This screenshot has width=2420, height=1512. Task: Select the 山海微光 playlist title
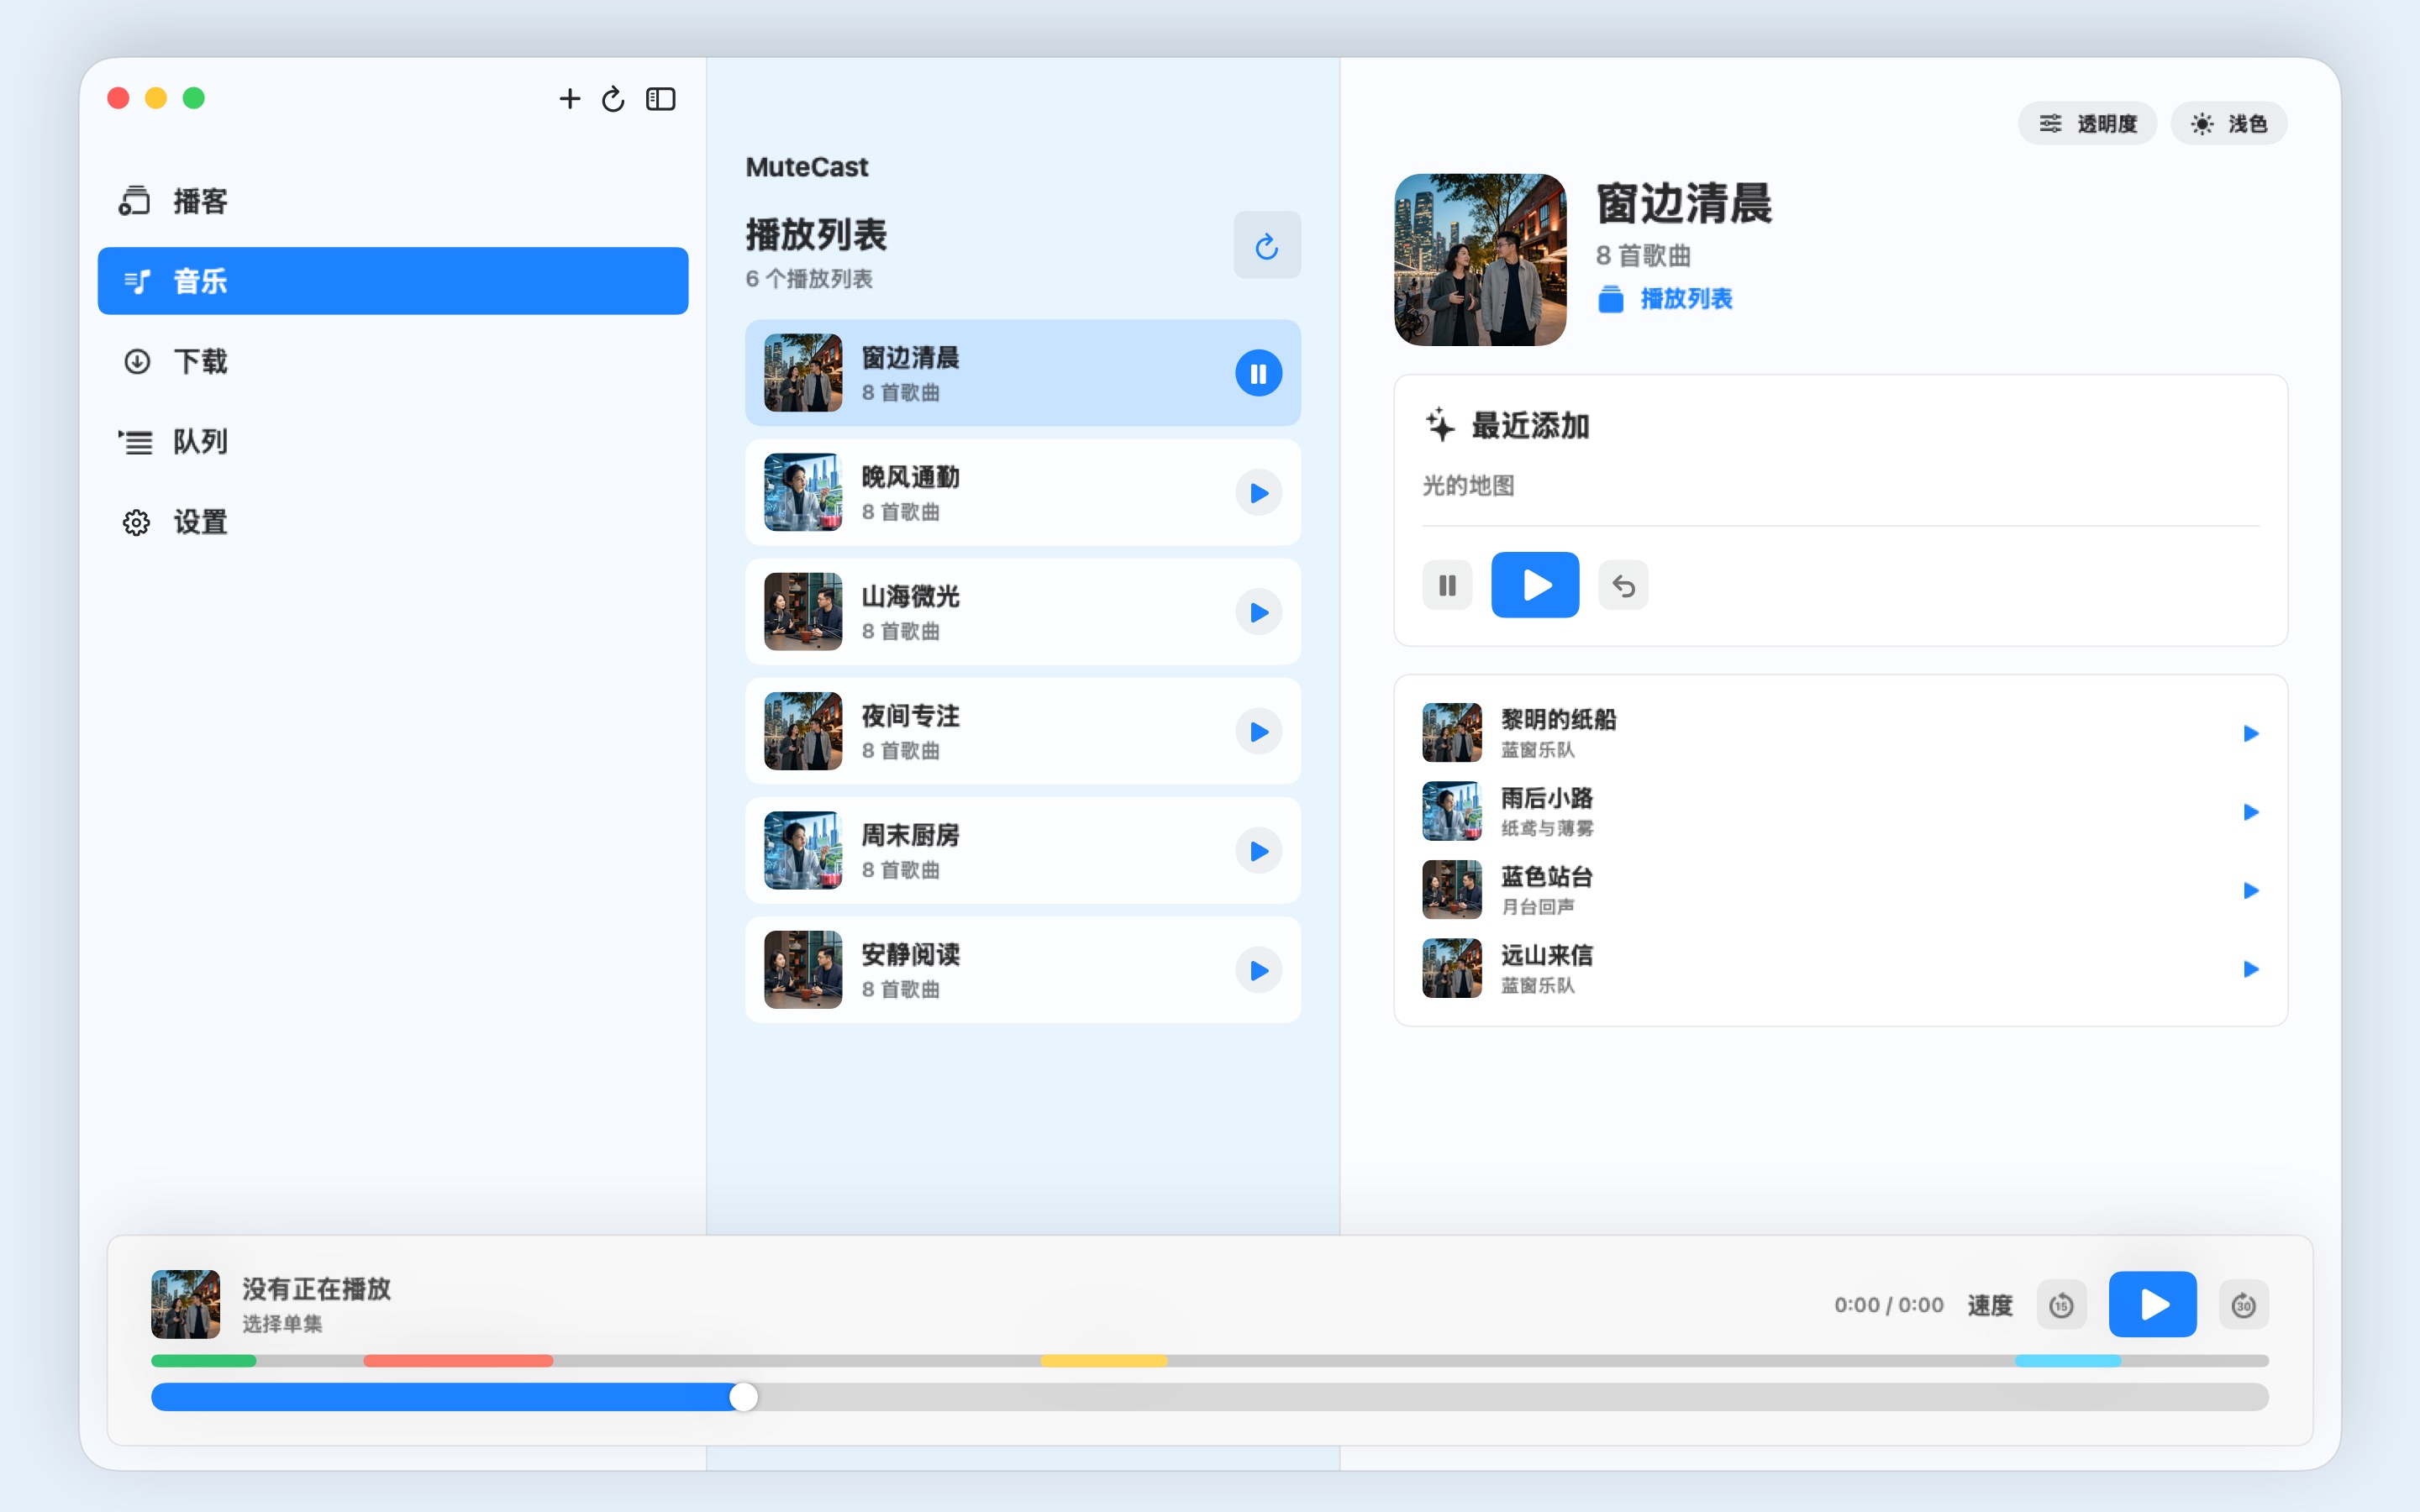(910, 596)
